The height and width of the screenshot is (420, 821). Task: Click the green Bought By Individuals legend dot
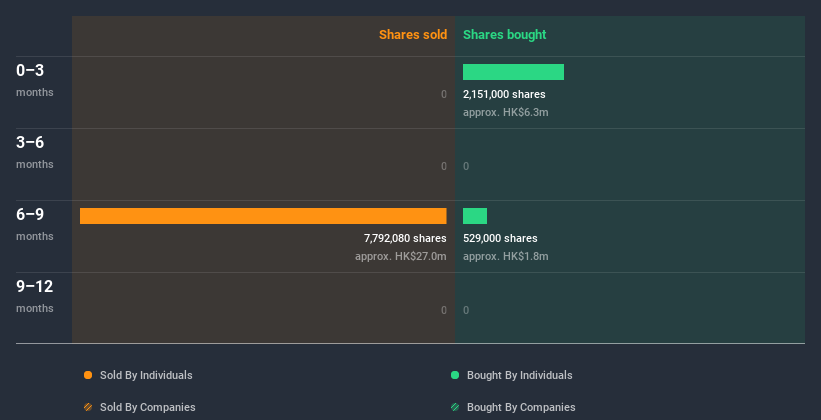[455, 375]
